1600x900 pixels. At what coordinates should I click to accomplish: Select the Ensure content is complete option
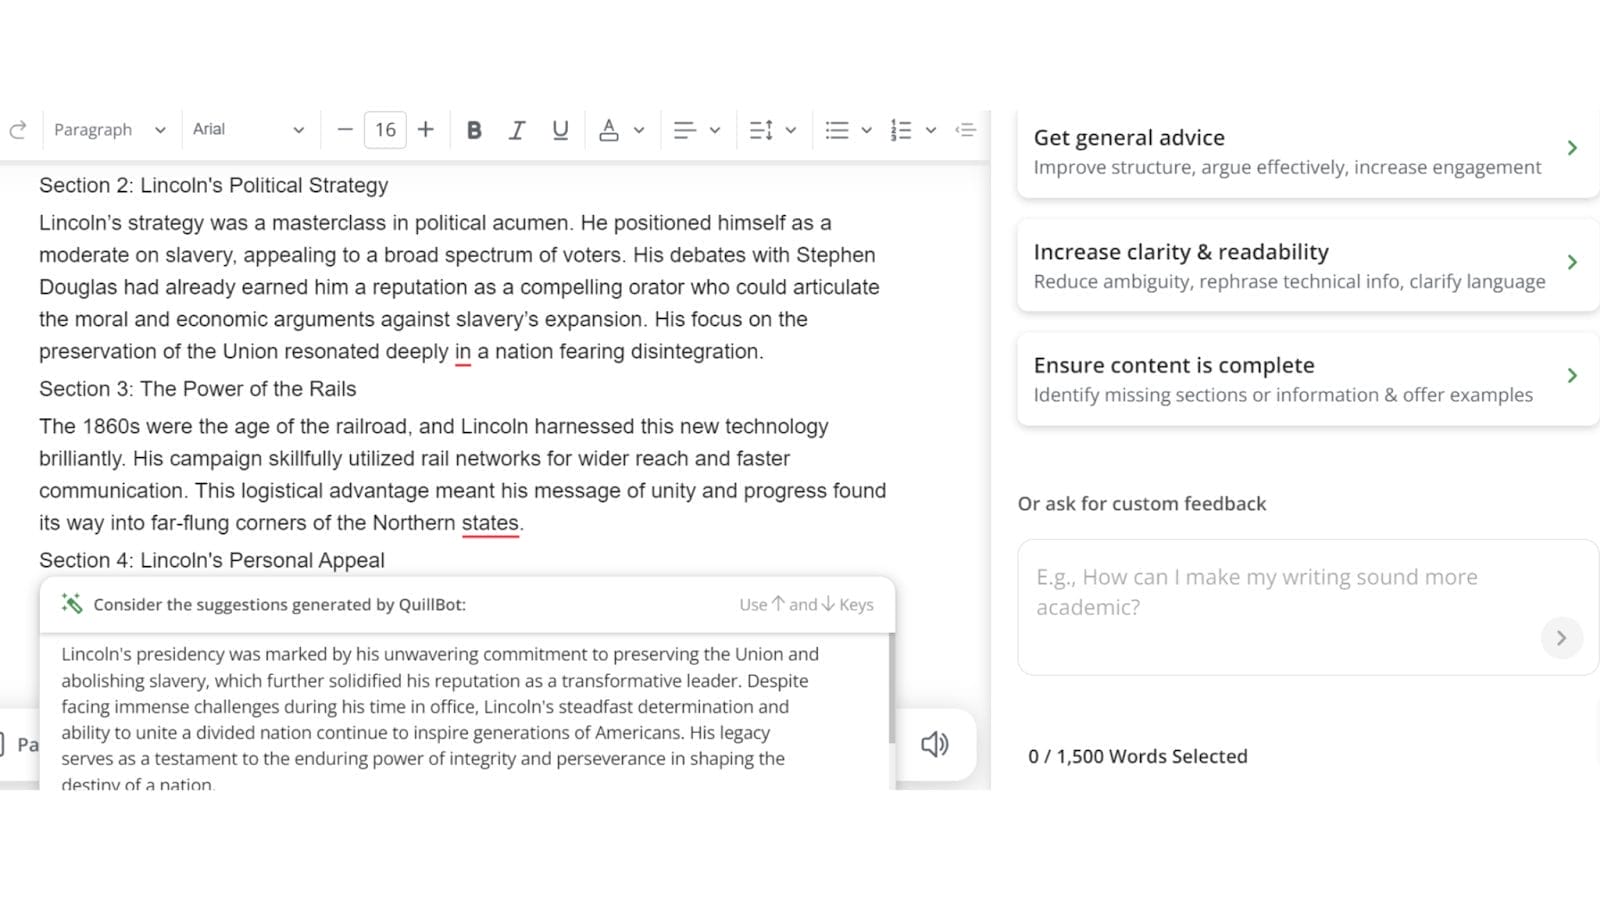[1300, 378]
